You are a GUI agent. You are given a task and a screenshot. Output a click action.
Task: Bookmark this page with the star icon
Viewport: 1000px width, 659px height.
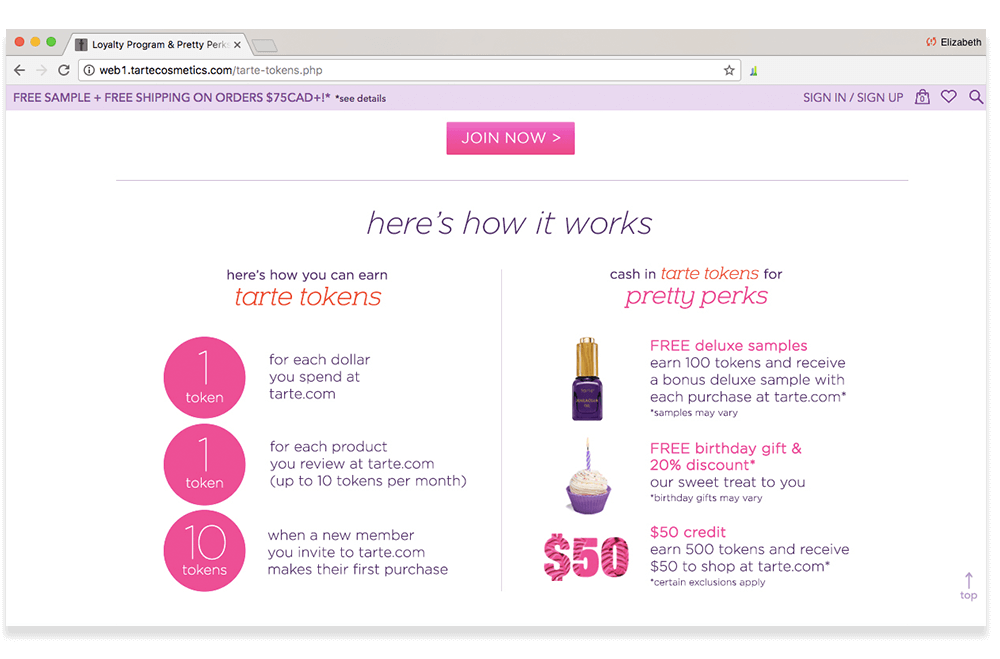pyautogui.click(x=729, y=70)
